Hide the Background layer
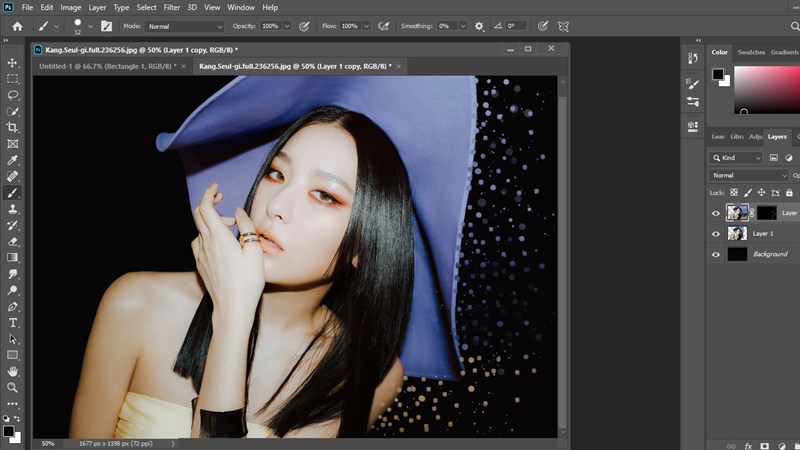This screenshot has width=800, height=450. point(716,254)
